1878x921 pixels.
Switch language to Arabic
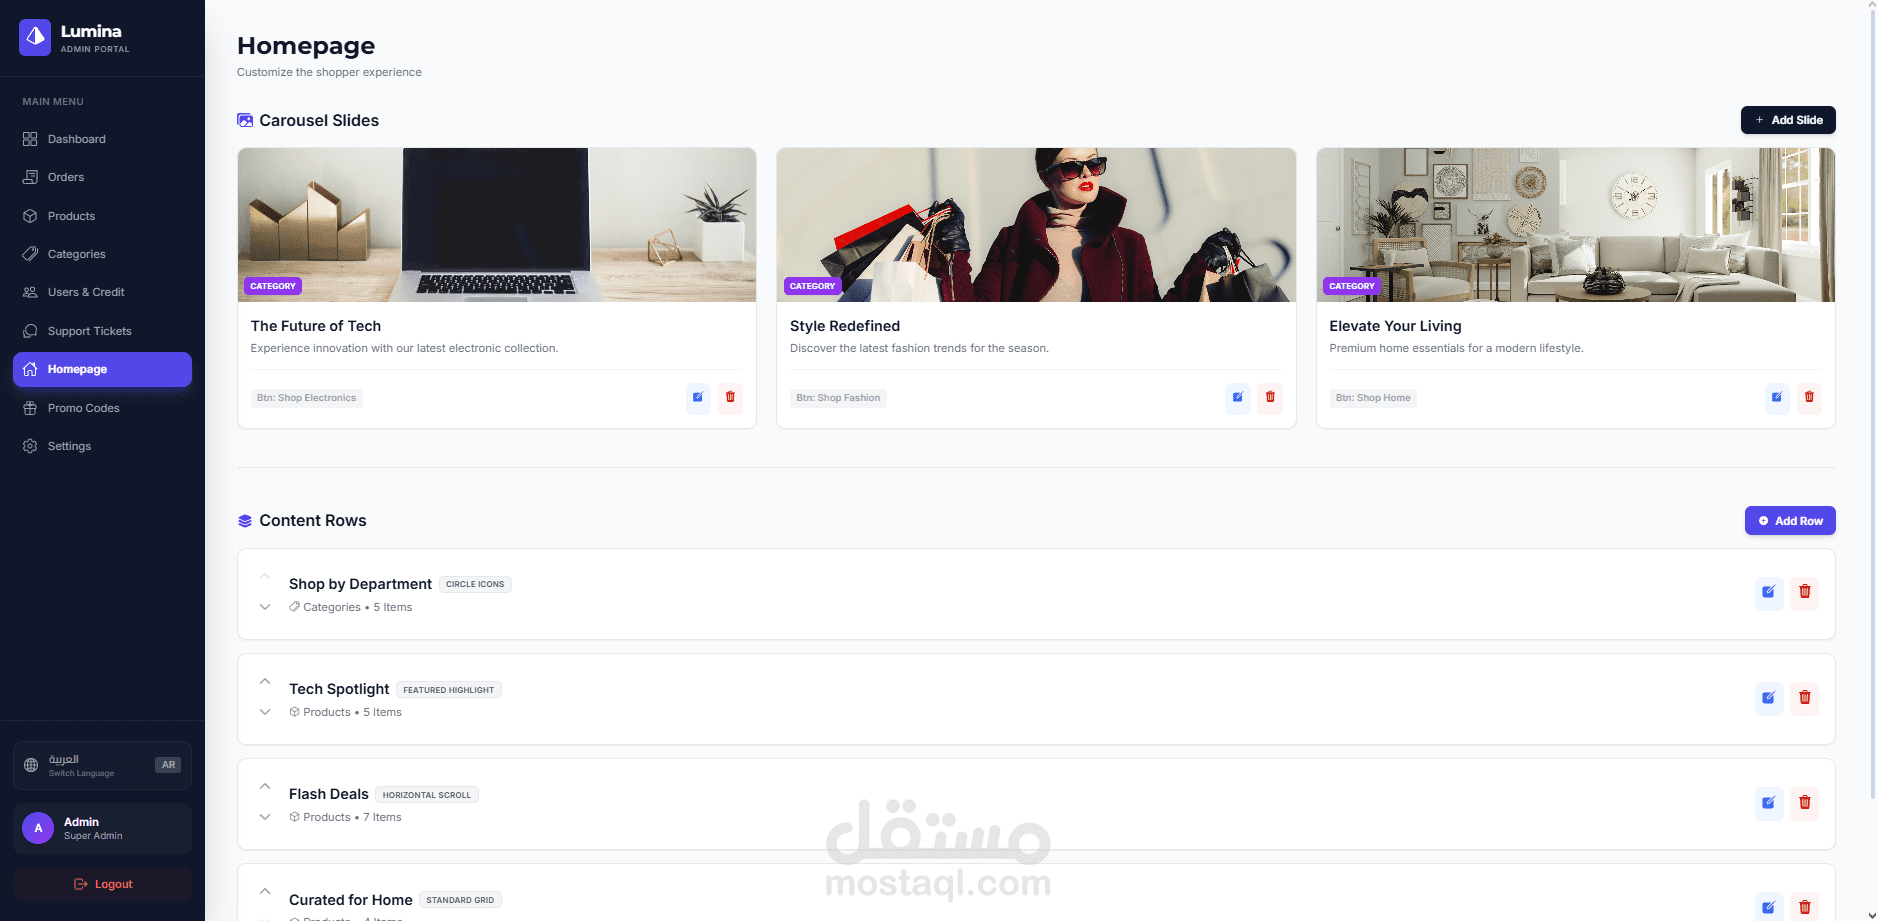pyautogui.click(x=102, y=765)
